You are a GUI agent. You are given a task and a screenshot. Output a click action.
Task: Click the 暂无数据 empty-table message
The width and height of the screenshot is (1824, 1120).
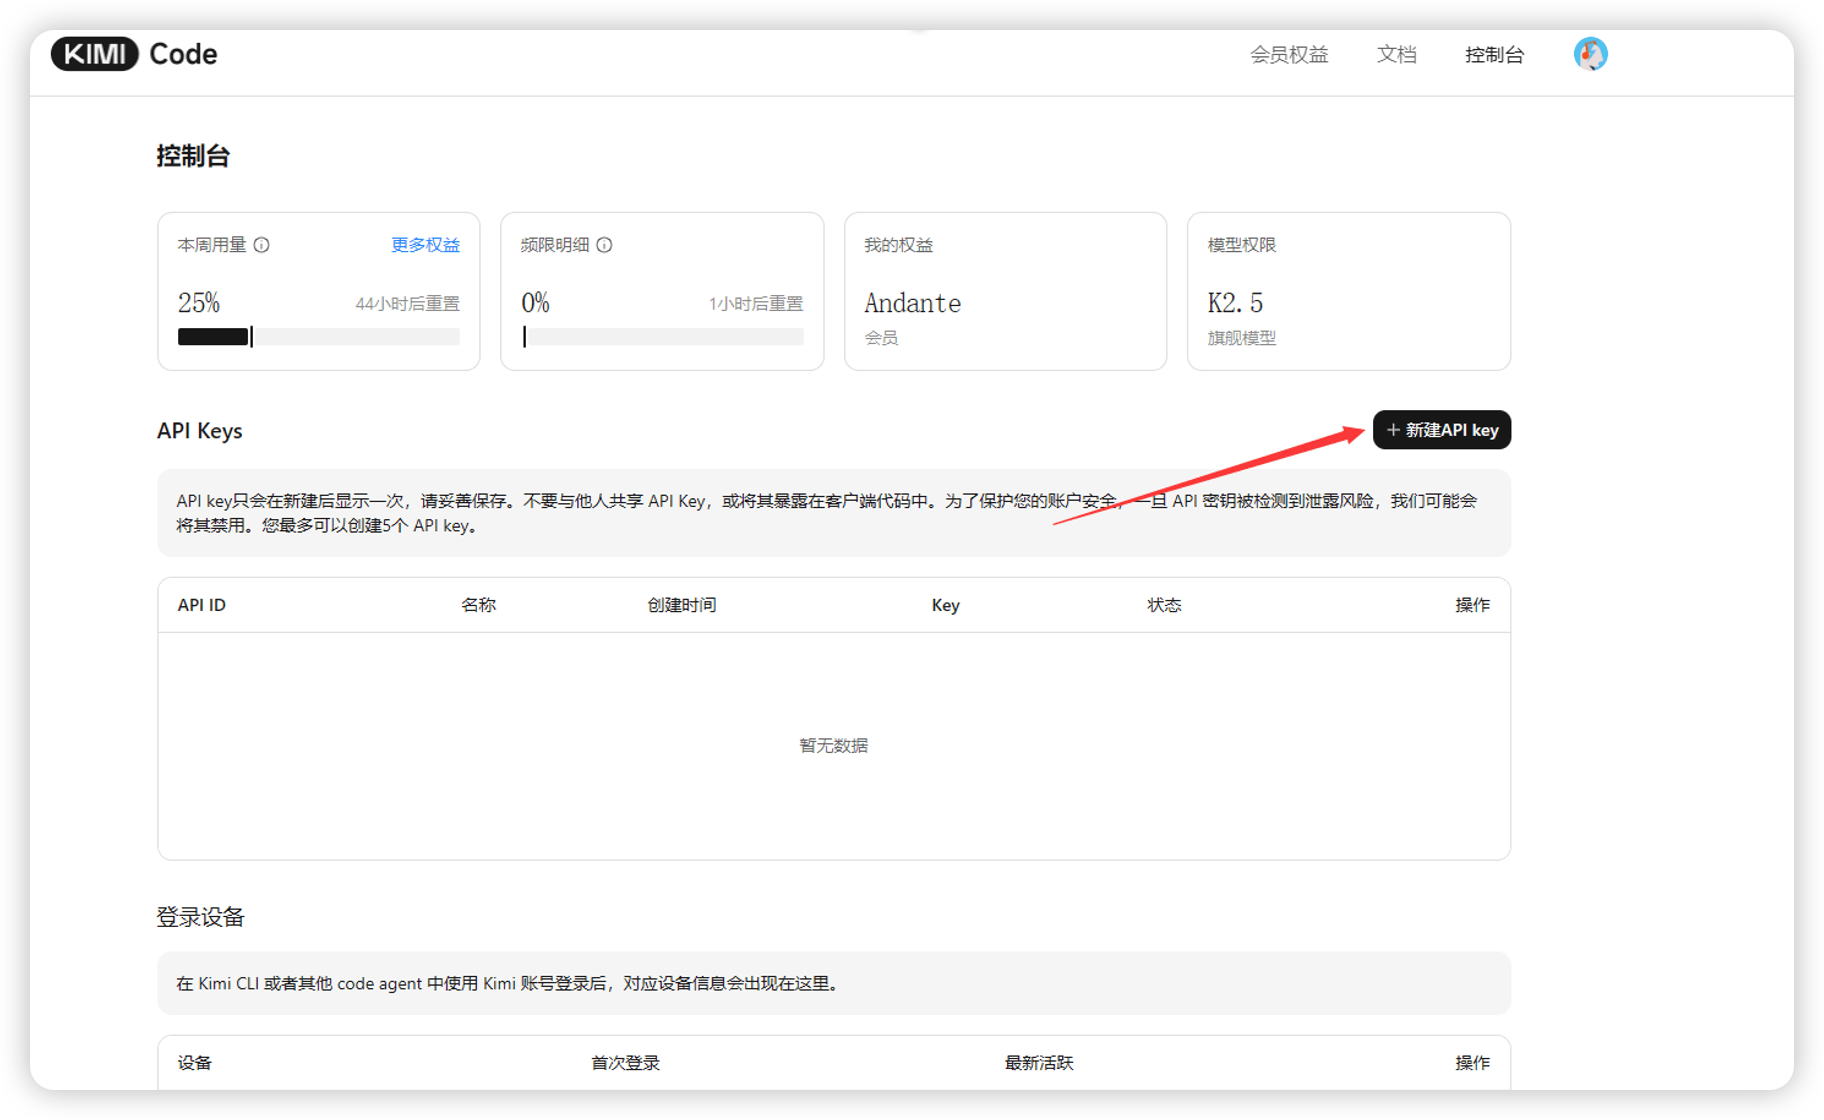pos(833,746)
